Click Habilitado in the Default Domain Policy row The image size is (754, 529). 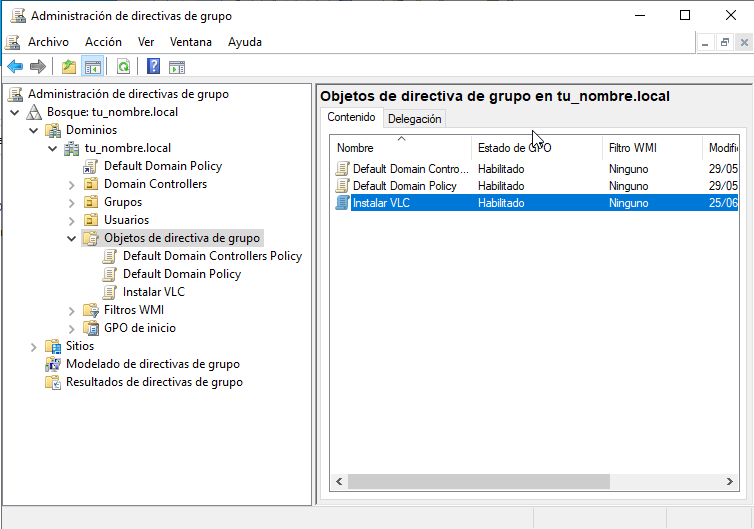point(501,186)
